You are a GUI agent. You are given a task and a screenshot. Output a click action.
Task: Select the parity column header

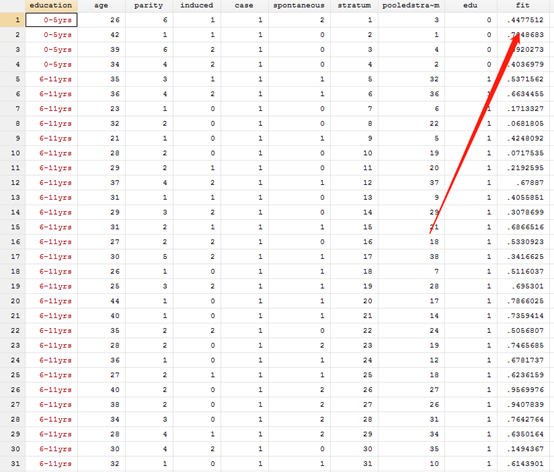[x=149, y=5]
